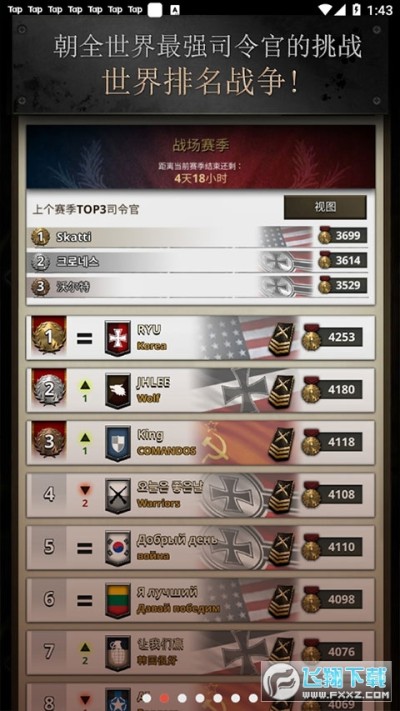Open Skatti's previous-season top entry
The width and height of the screenshot is (400, 711).
tap(200, 236)
